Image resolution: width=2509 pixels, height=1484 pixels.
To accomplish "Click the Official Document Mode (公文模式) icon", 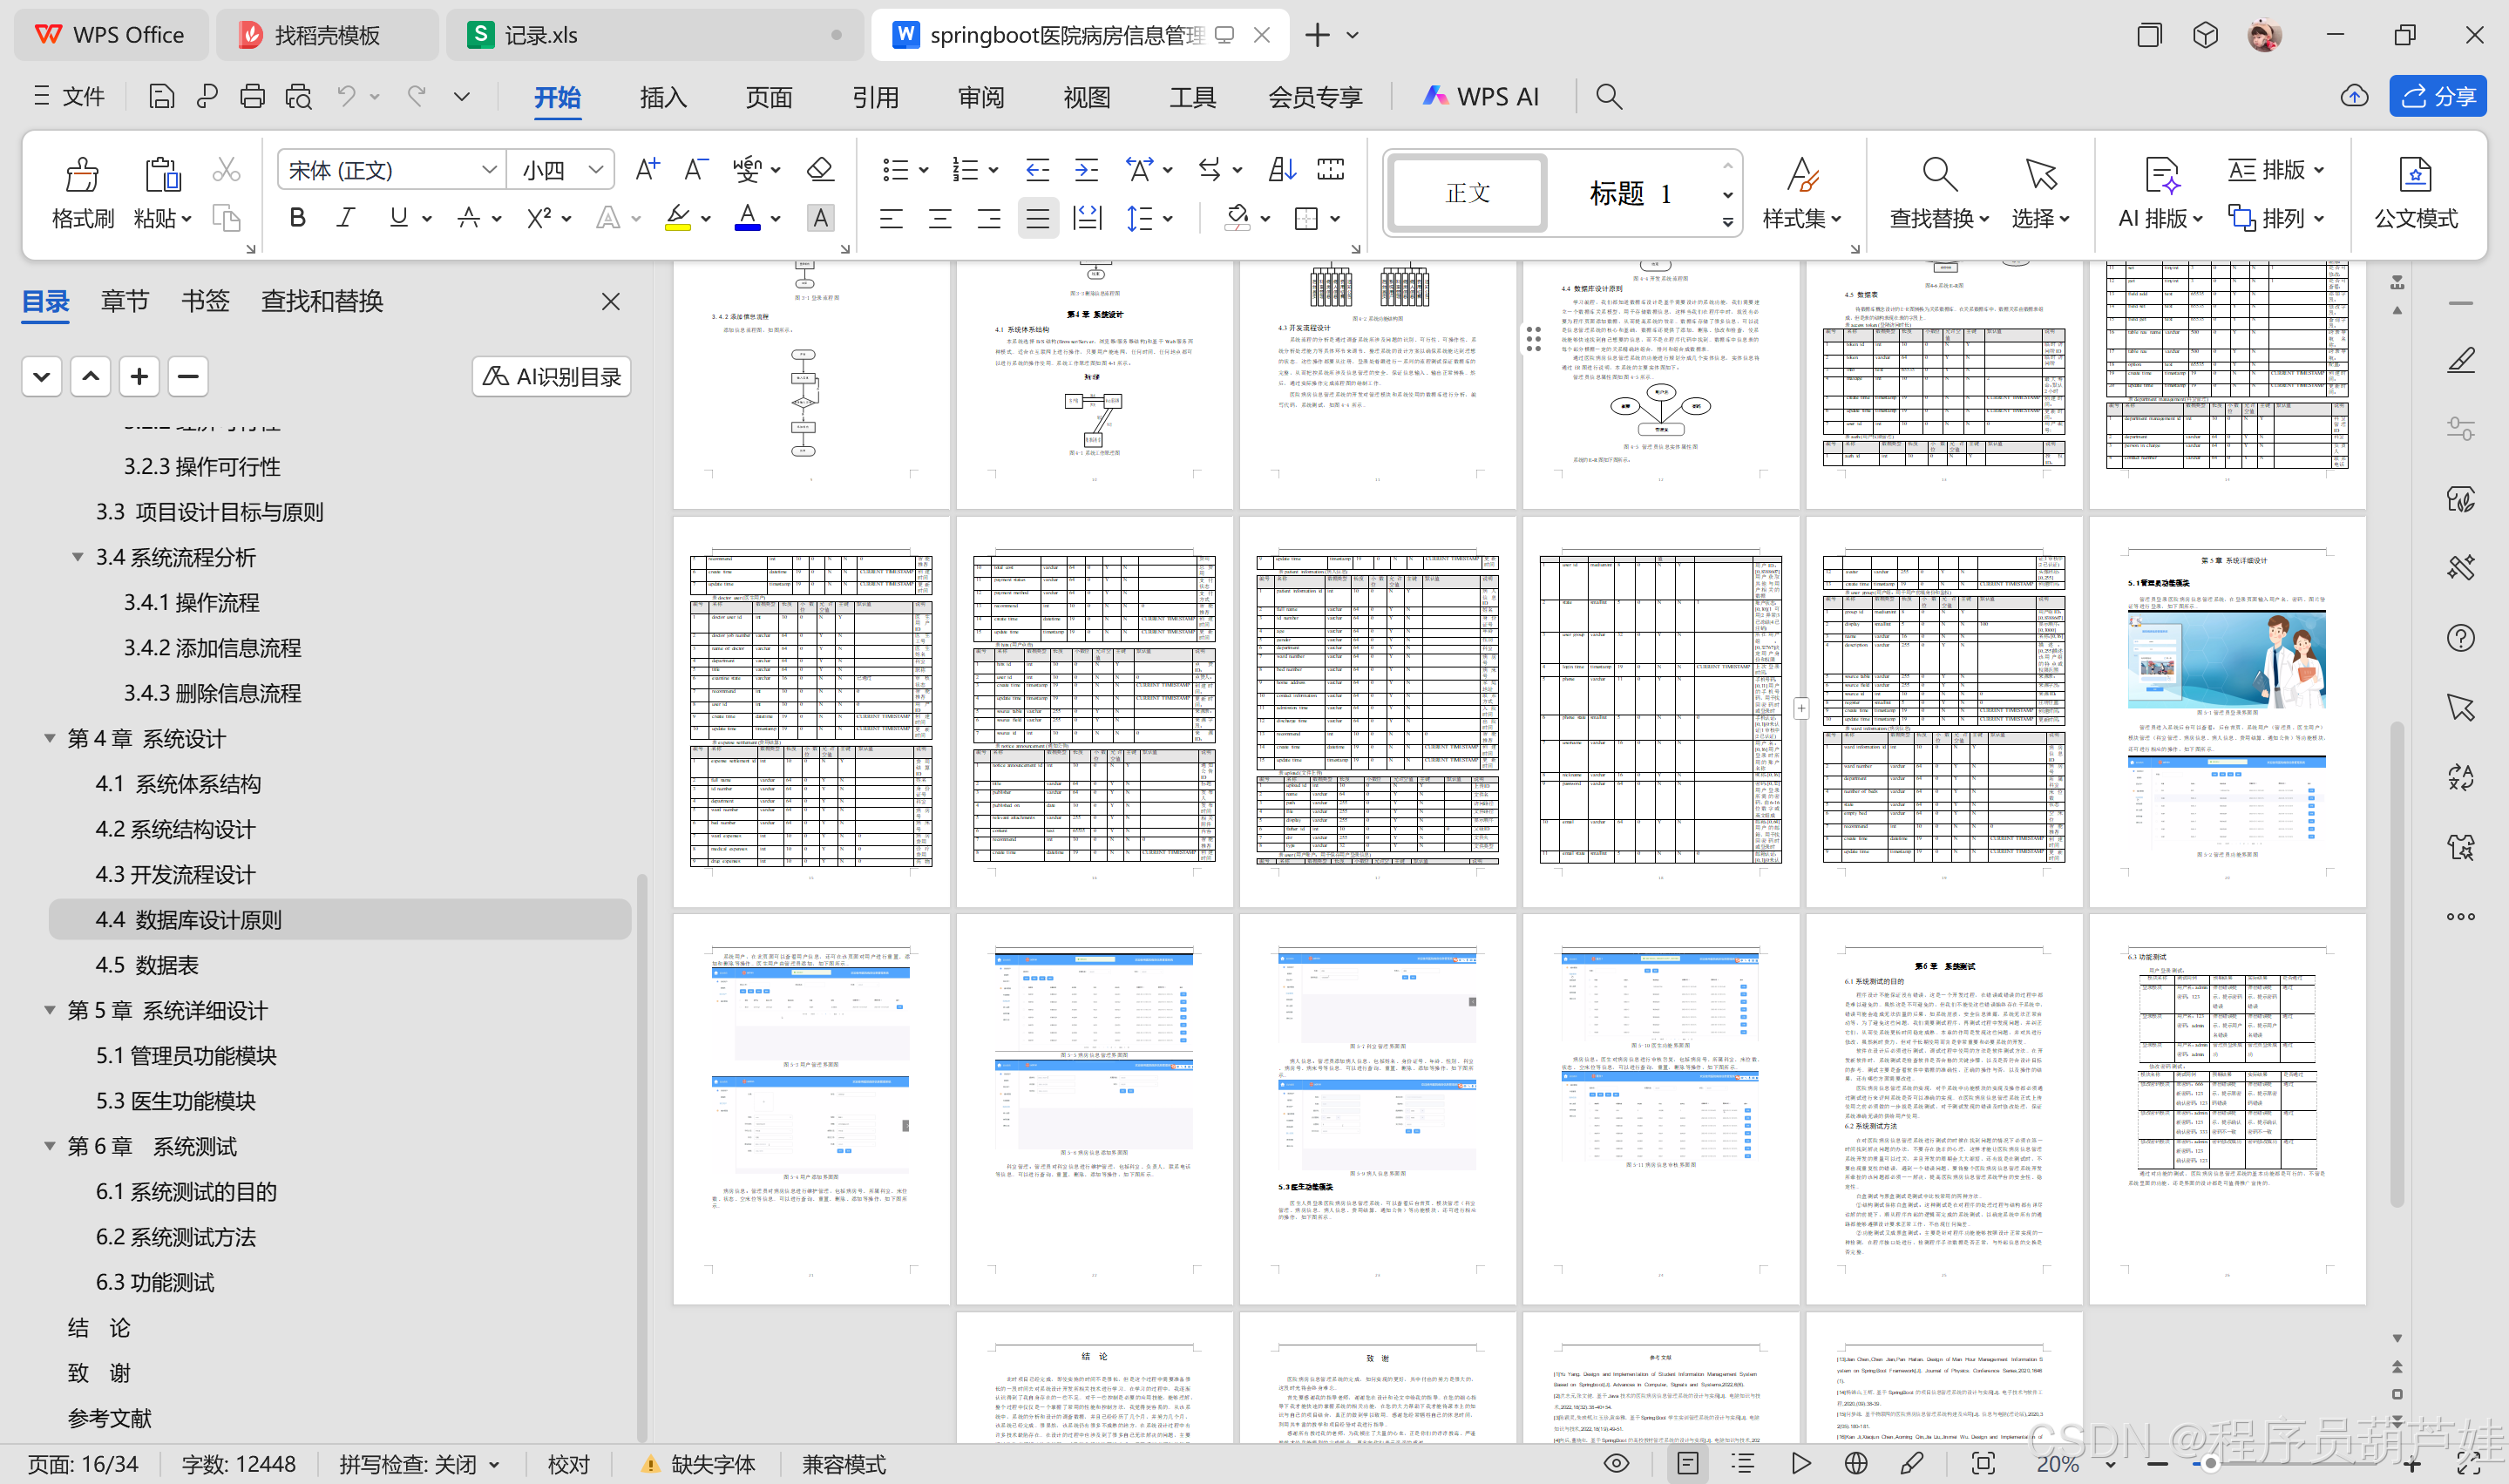I will [2415, 176].
